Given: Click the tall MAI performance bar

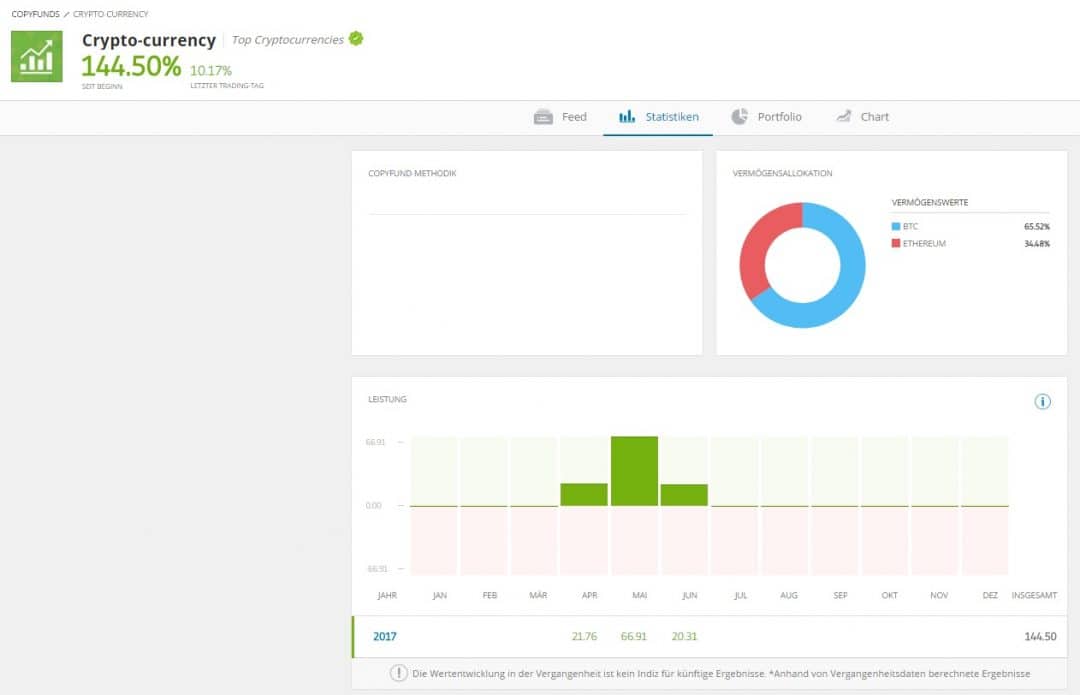Looking at the screenshot, I should tap(634, 471).
